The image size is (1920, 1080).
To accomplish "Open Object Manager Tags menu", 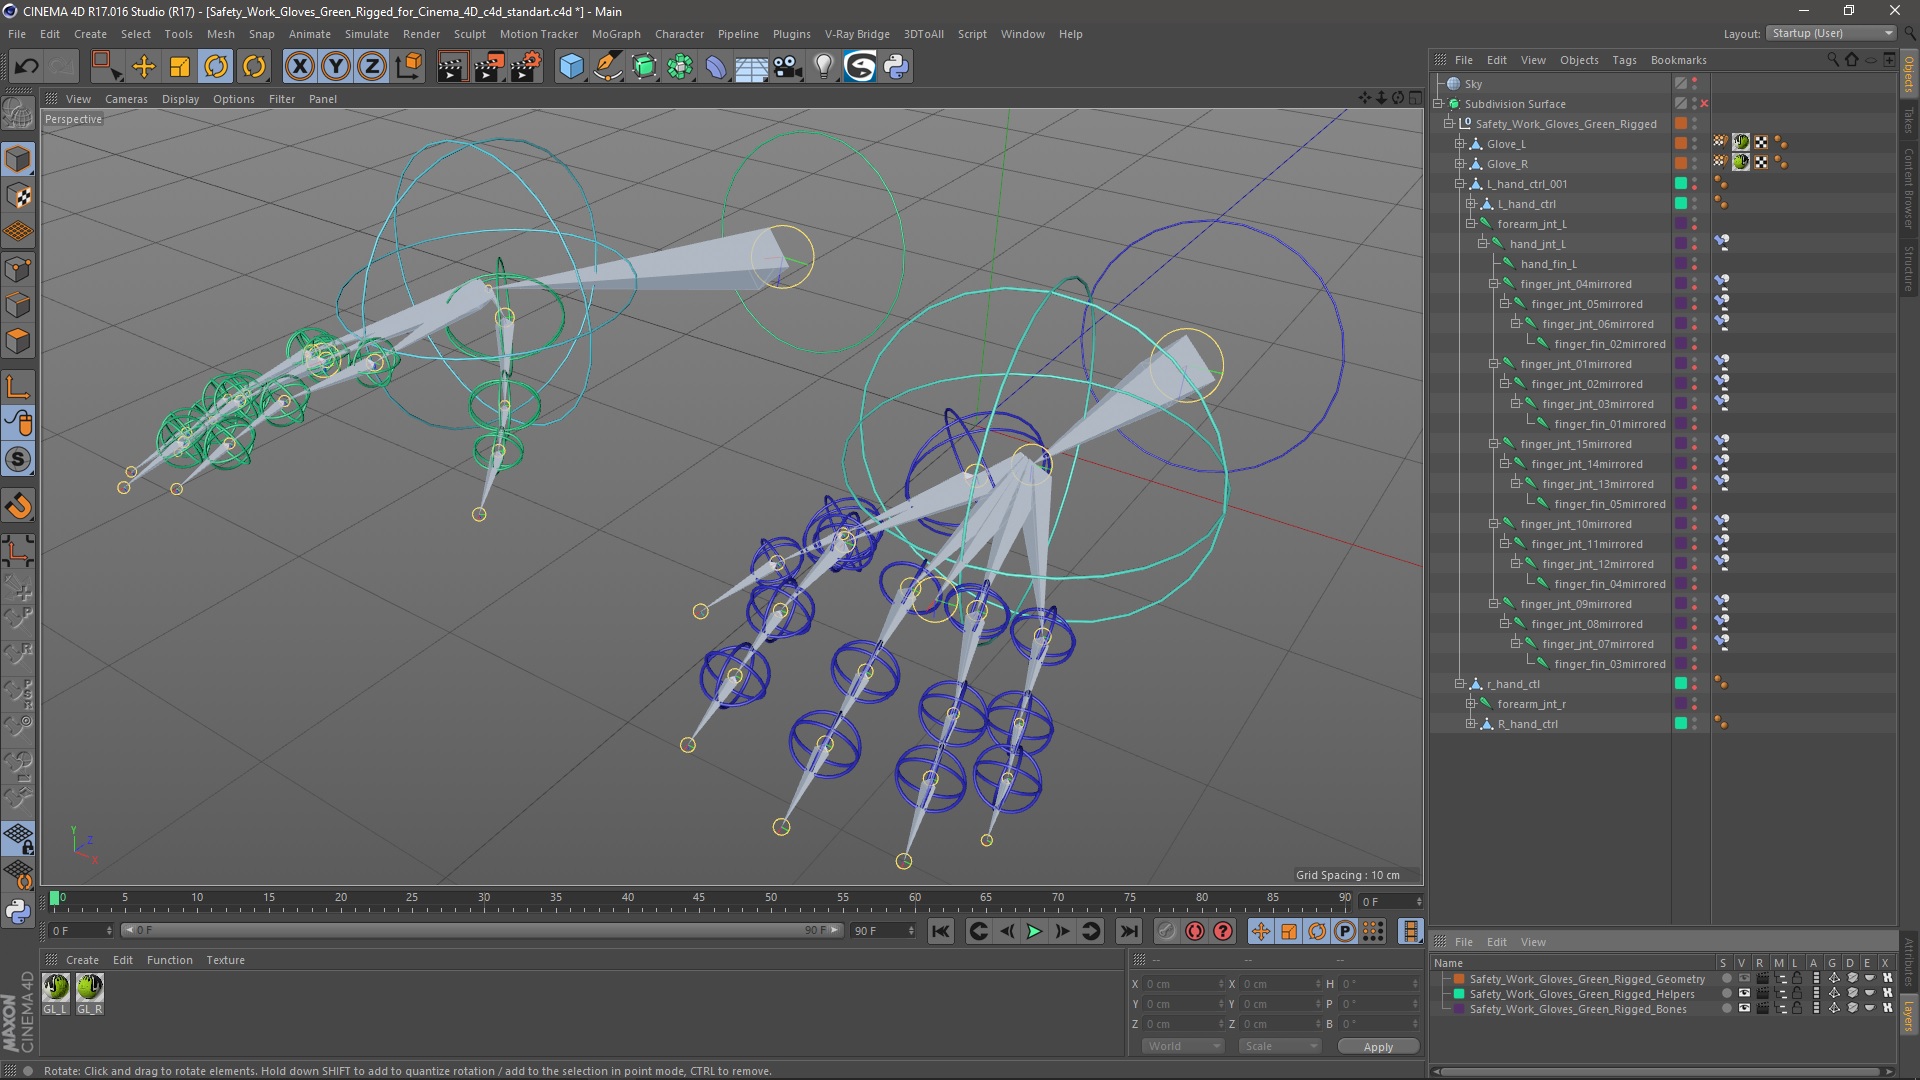I will 1624,60.
